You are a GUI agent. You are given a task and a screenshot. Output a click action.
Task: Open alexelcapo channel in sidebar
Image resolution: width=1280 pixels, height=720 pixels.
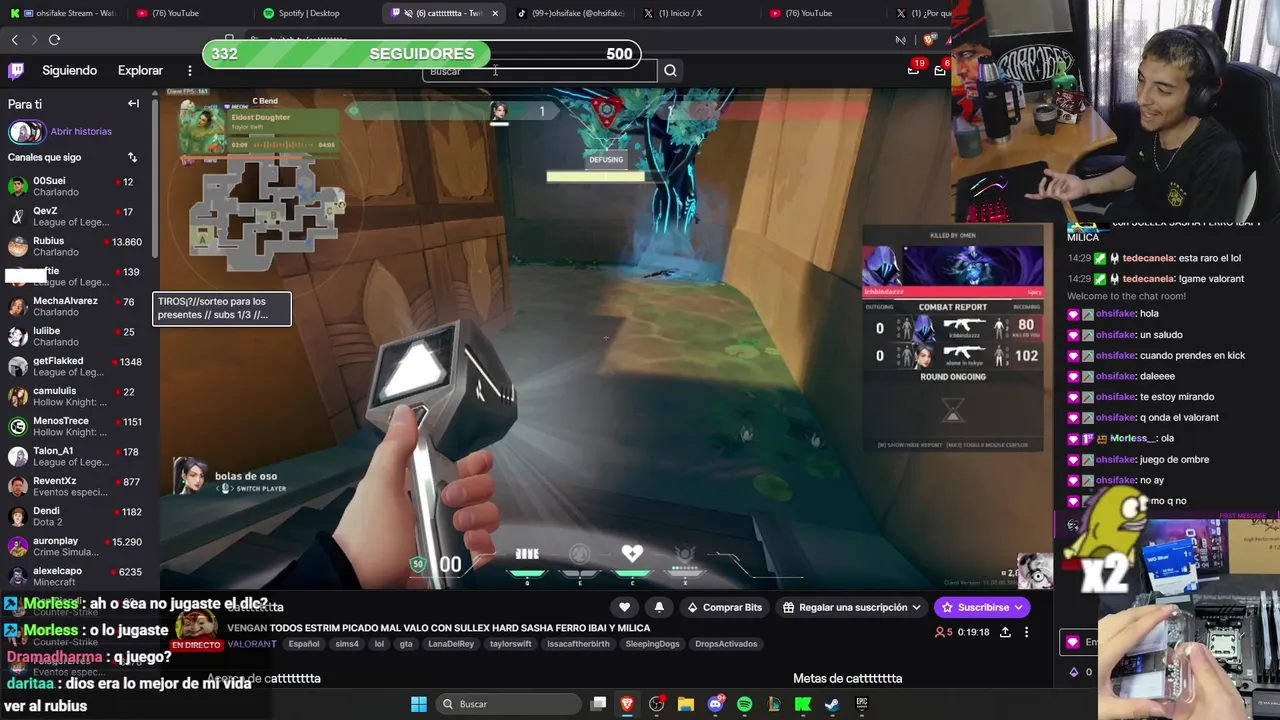[75, 576]
